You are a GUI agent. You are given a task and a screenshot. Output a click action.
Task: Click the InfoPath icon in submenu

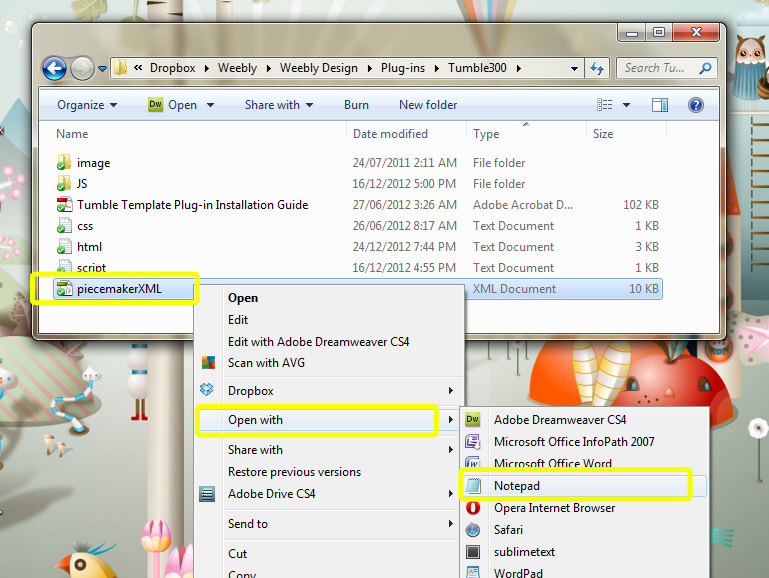point(473,442)
